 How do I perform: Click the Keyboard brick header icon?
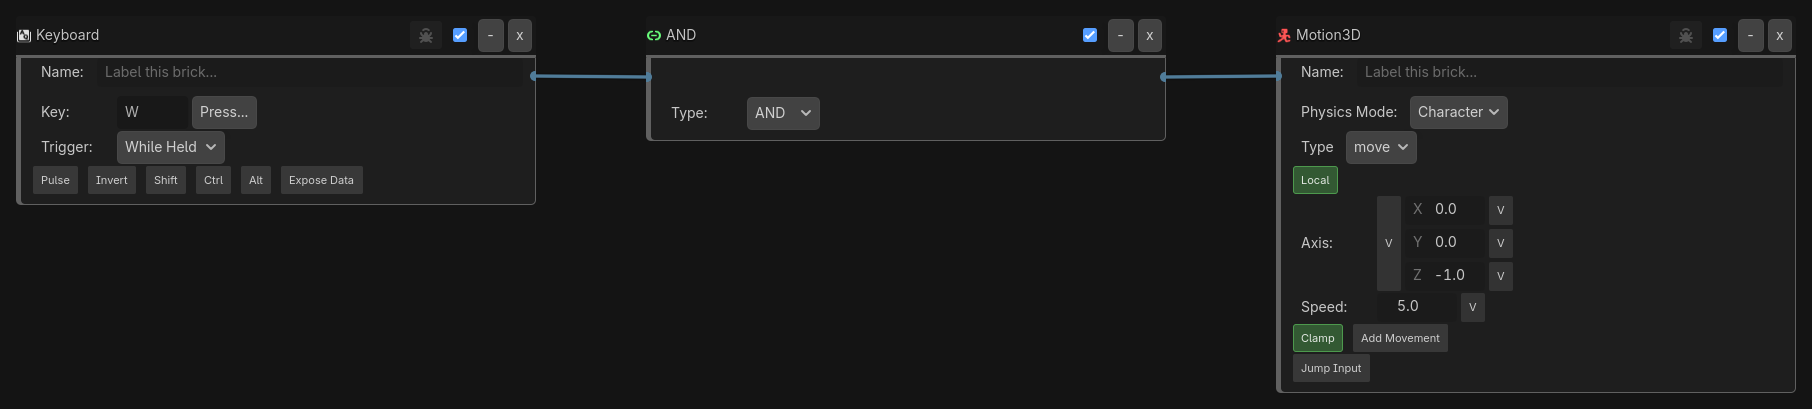point(24,35)
